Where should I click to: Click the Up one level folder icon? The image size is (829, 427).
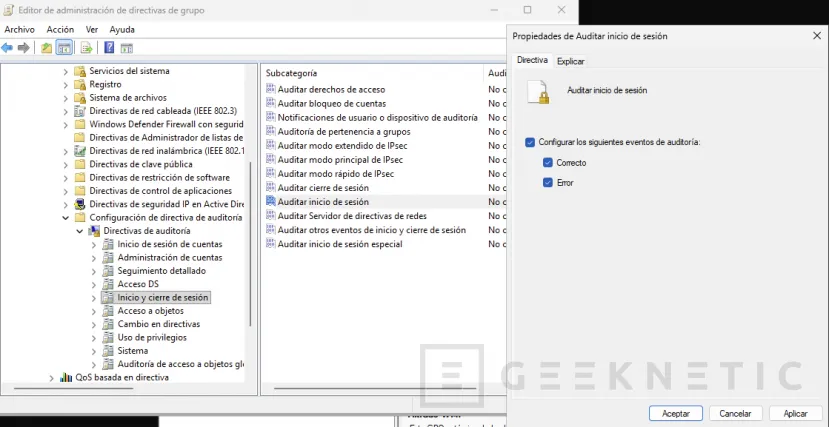coord(47,48)
